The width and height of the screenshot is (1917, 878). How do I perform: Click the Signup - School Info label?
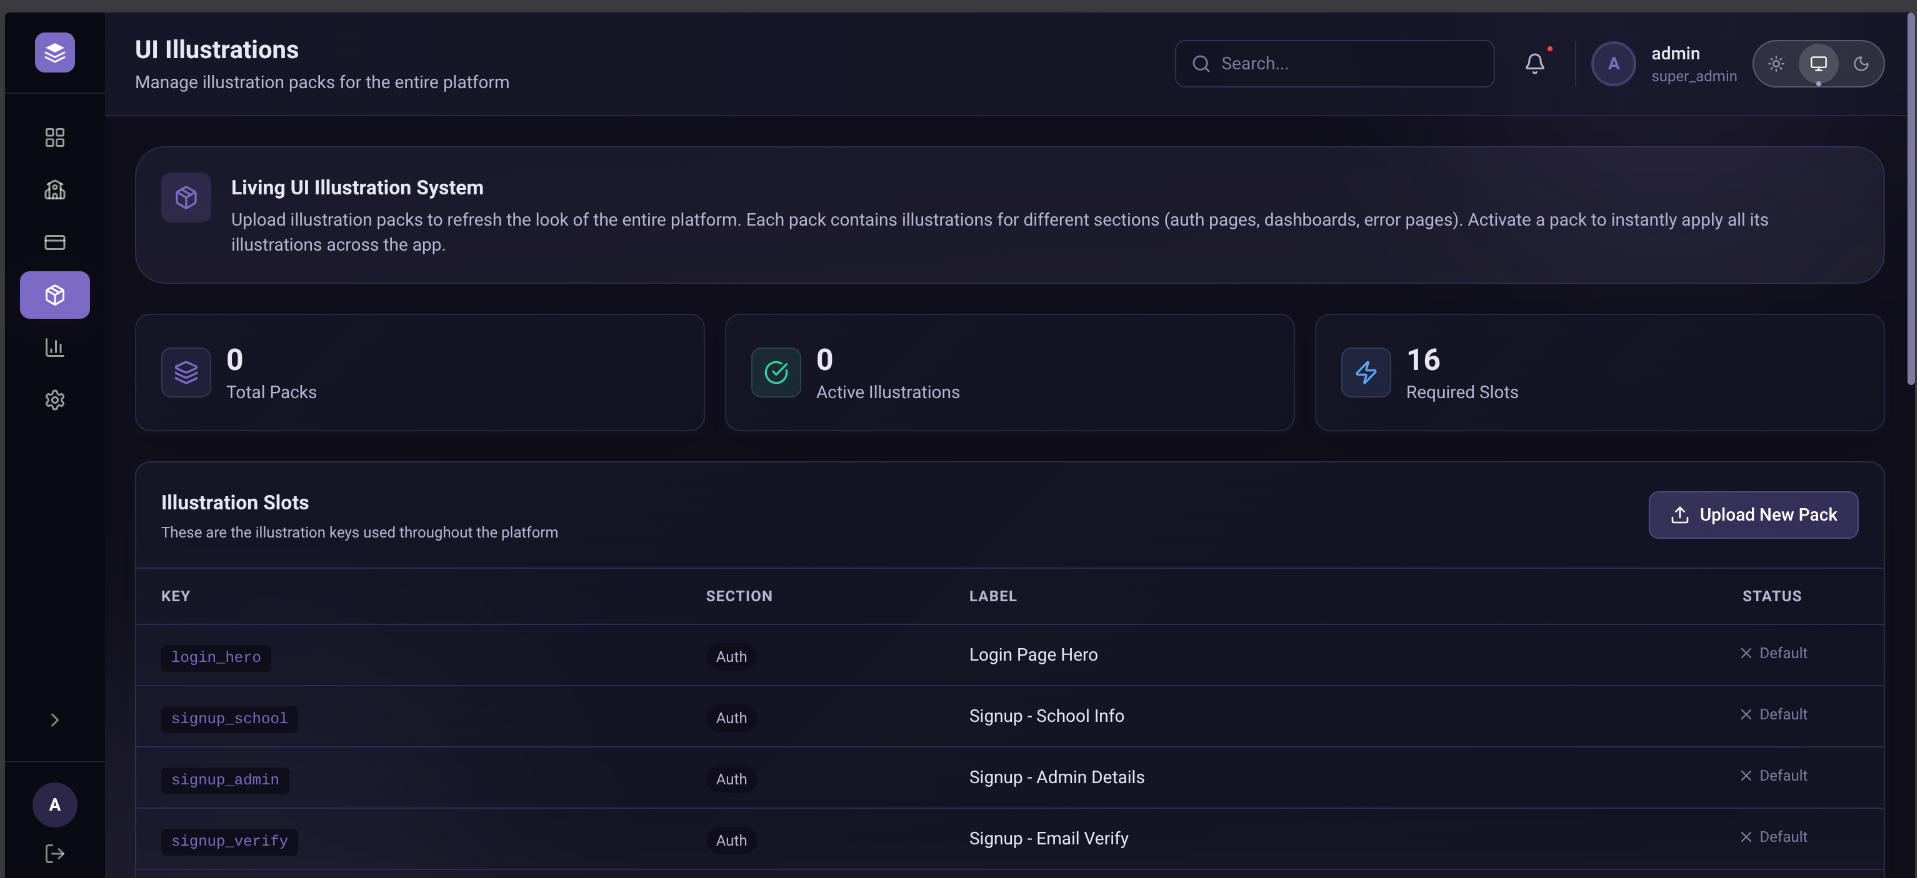tap(1046, 716)
